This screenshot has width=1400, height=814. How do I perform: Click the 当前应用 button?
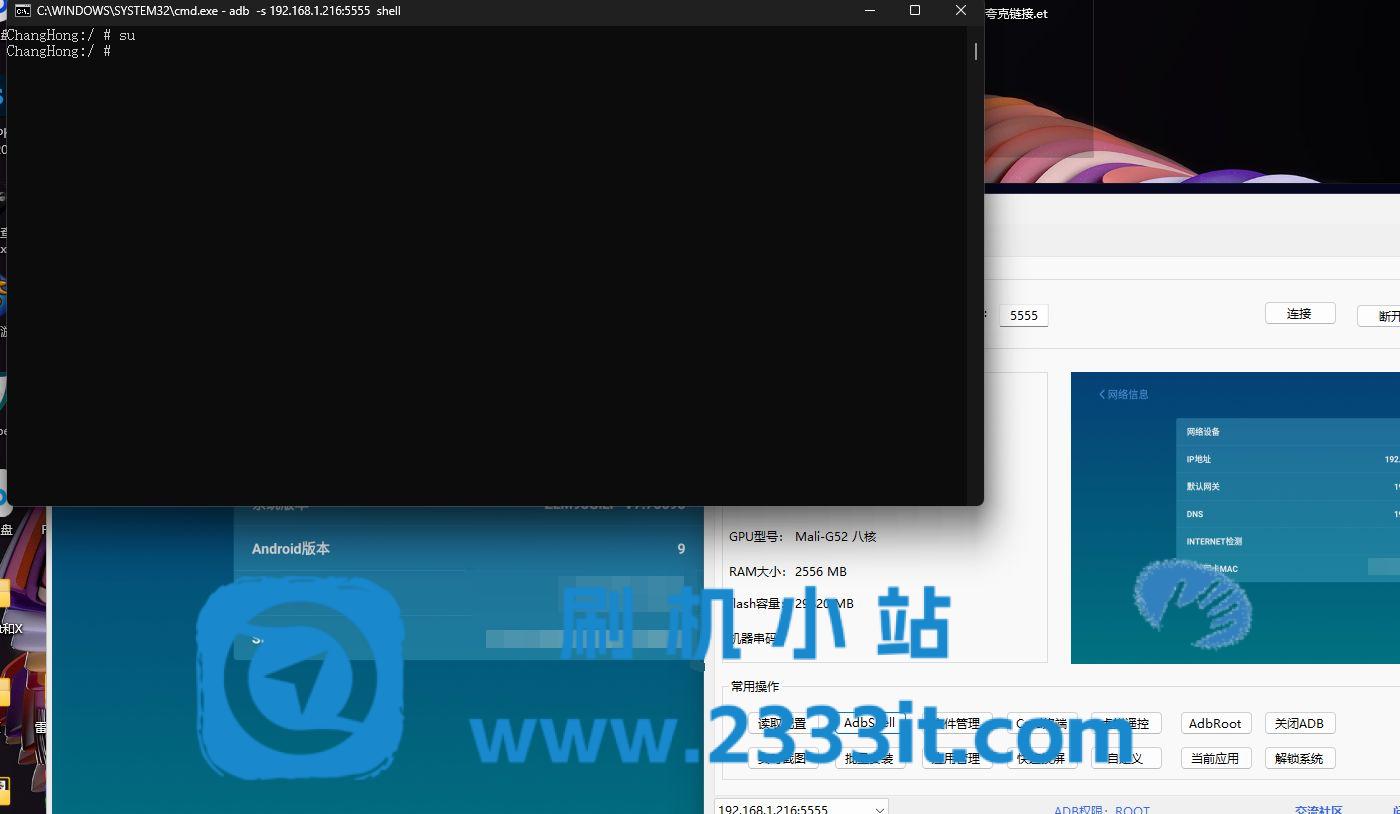coord(1215,758)
